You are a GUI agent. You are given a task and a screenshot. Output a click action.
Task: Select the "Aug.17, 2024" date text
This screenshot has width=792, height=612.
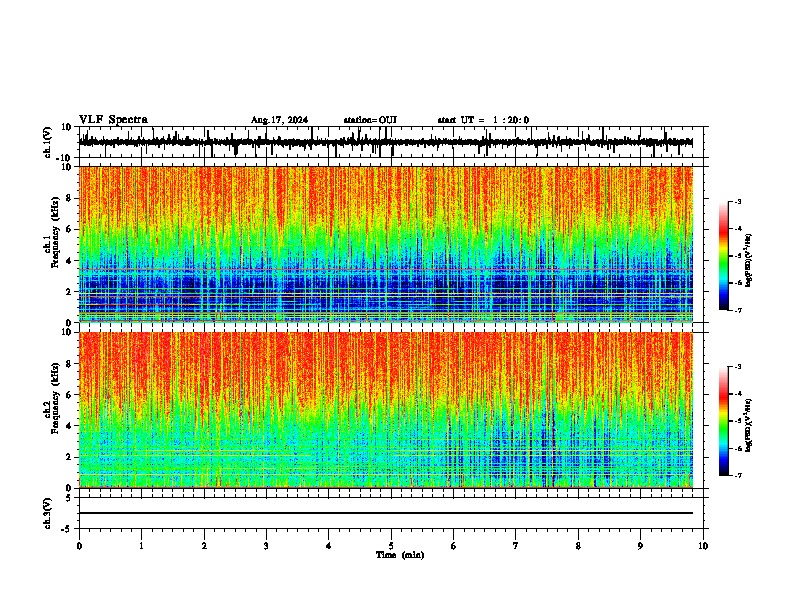(279, 120)
